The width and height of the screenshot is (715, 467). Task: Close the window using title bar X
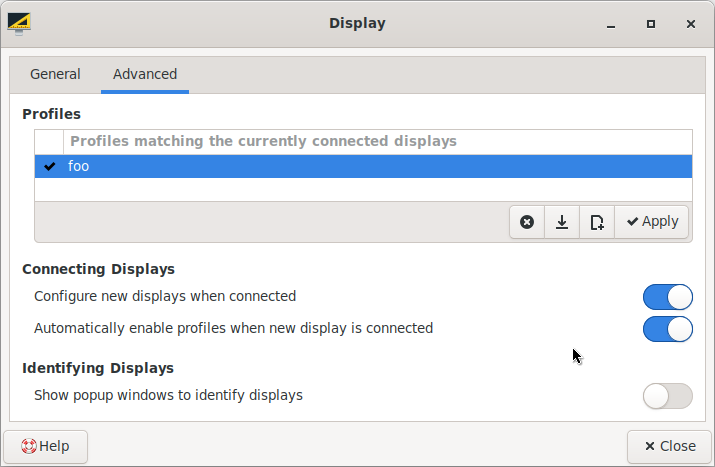point(691,24)
